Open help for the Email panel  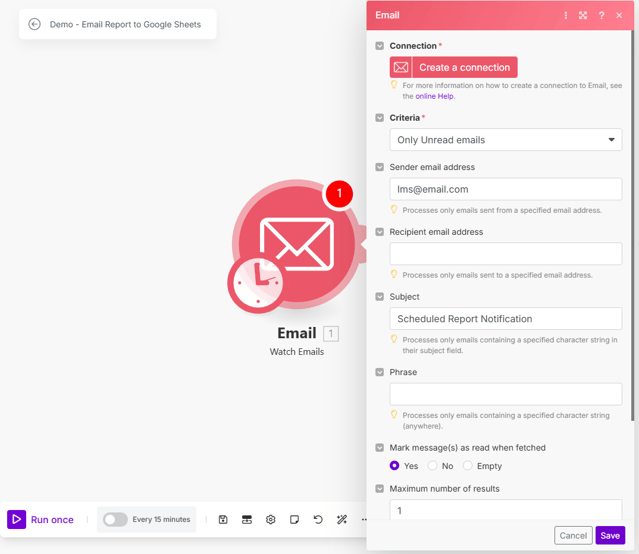click(x=602, y=15)
